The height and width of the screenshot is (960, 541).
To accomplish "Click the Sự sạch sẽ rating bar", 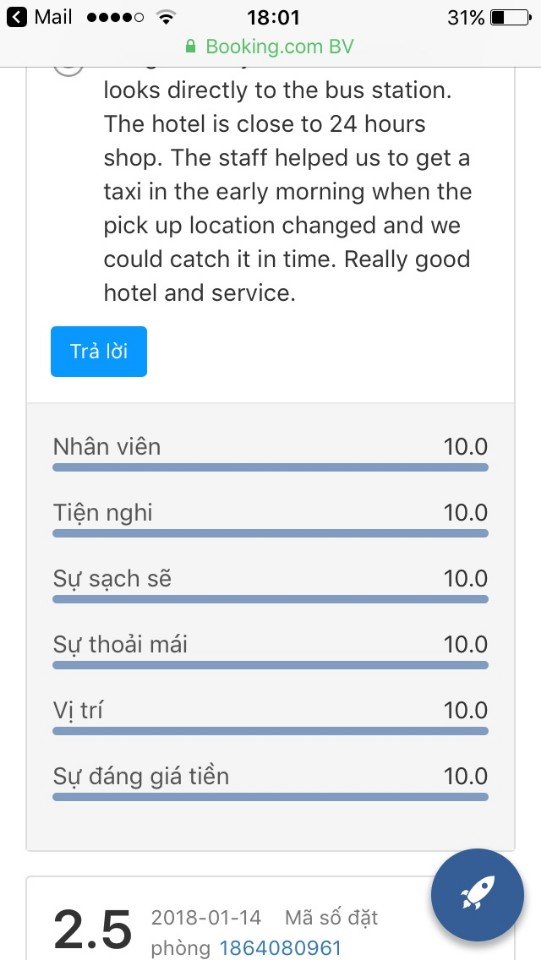I will (270, 599).
